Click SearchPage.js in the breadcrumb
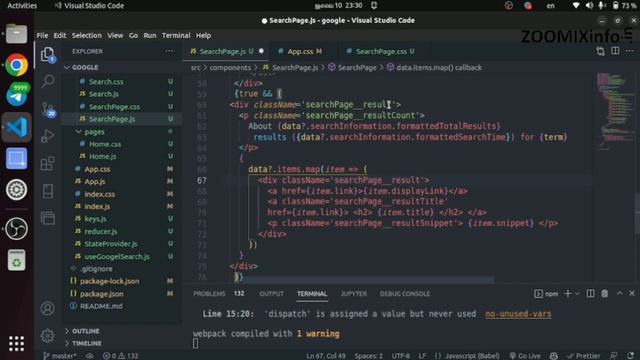640x360 pixels. (x=295, y=68)
